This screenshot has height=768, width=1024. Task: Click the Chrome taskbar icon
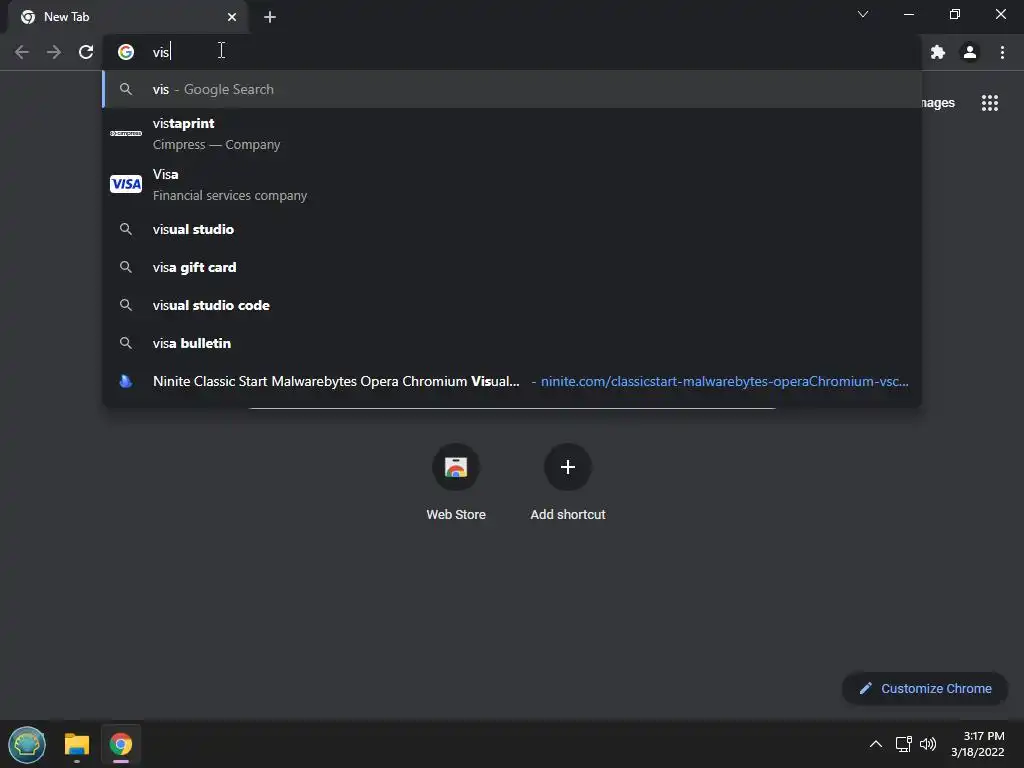pos(121,744)
